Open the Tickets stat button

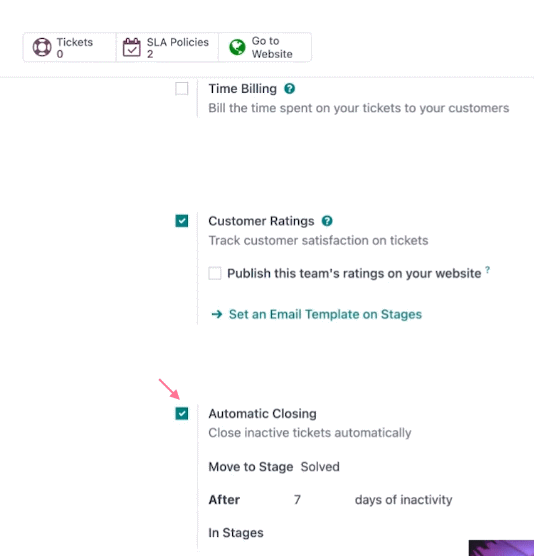coord(69,47)
